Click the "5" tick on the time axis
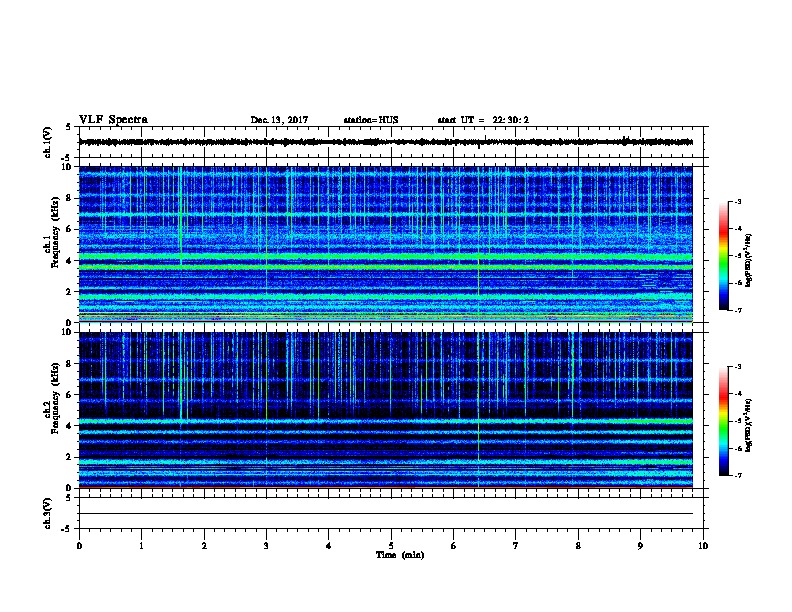Image resolution: width=792 pixels, height=612 pixels. [x=391, y=546]
